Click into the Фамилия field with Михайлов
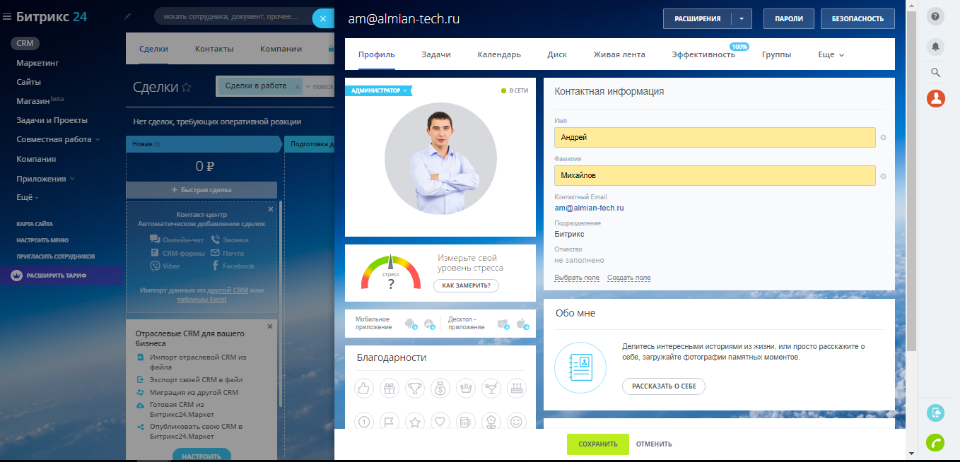Image resolution: width=960 pixels, height=462 pixels. (x=714, y=176)
